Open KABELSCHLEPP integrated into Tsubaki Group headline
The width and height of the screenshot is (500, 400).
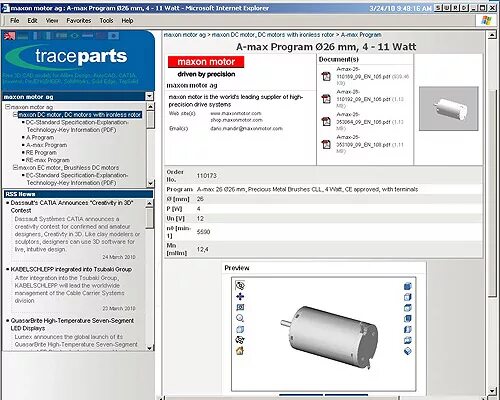(x=71, y=269)
